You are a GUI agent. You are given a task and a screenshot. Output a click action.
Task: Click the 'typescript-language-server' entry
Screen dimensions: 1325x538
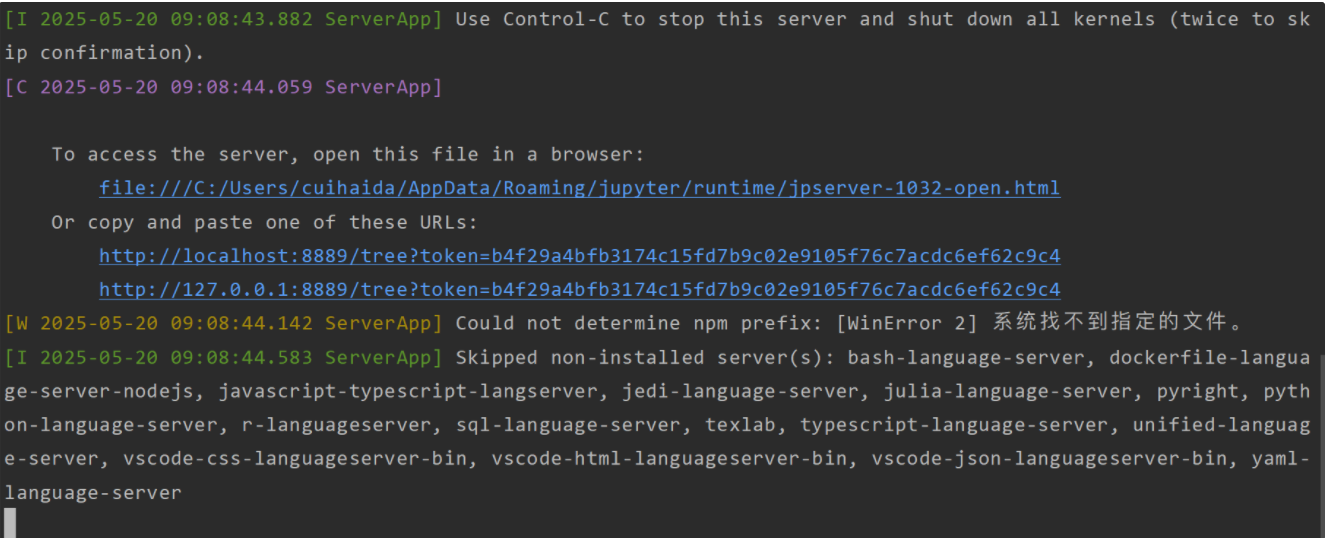[954, 425]
